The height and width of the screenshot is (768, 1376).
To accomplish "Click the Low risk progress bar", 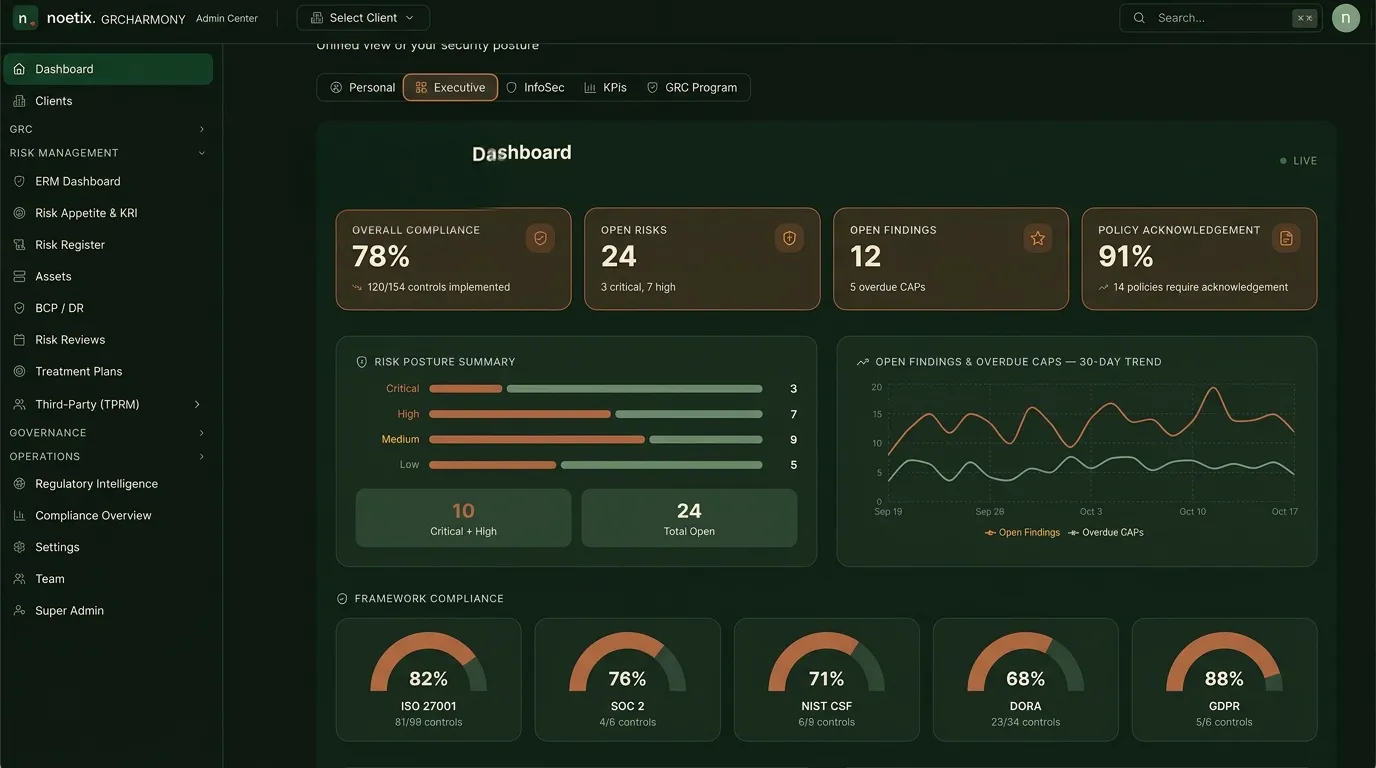I will tap(595, 465).
